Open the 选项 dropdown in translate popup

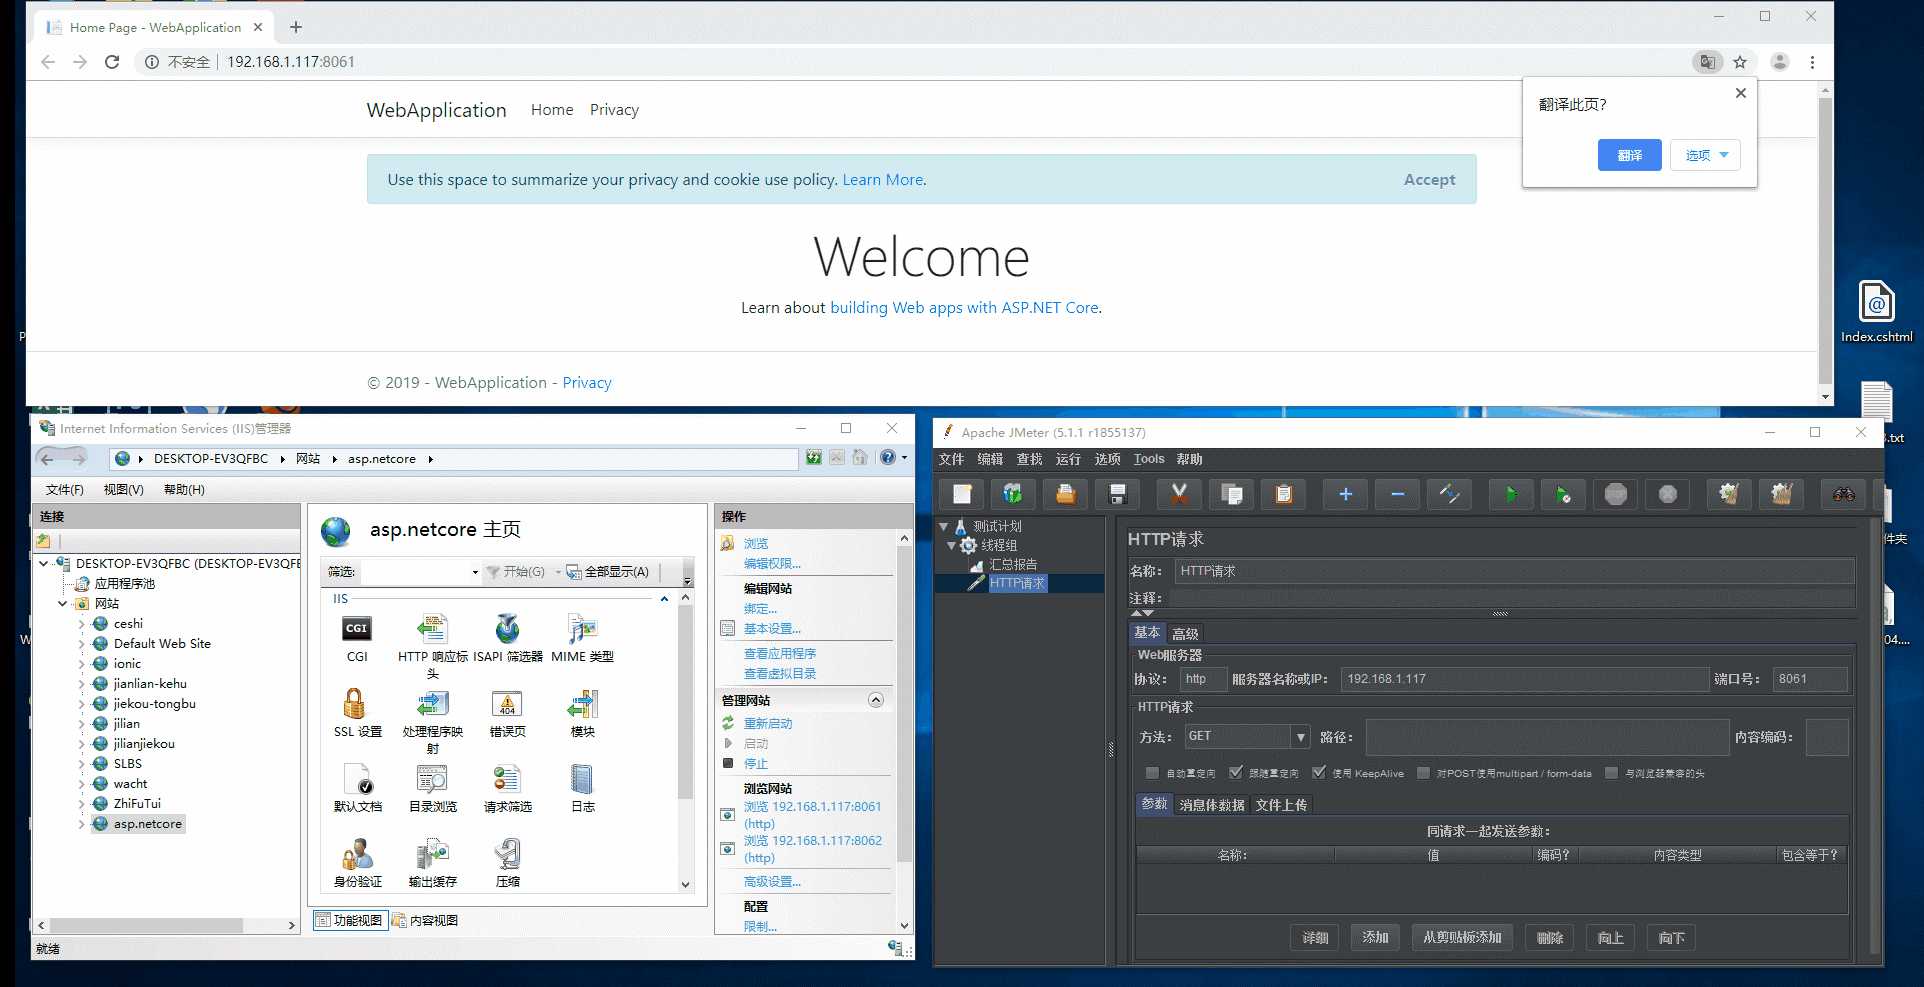(1705, 155)
